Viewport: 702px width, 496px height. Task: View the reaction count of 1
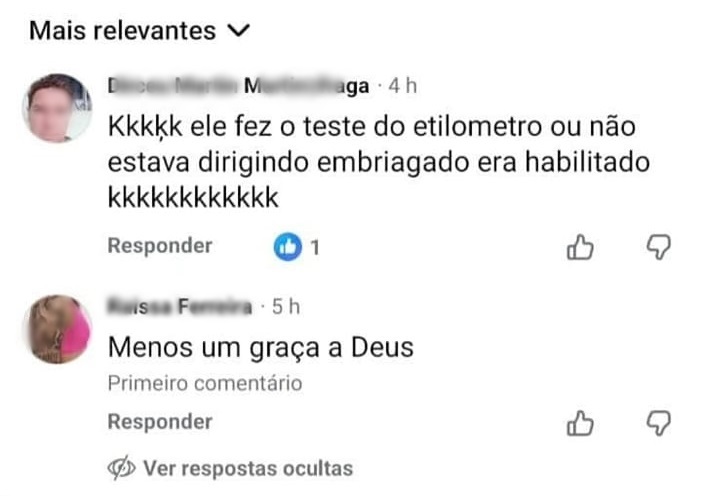coord(315,246)
